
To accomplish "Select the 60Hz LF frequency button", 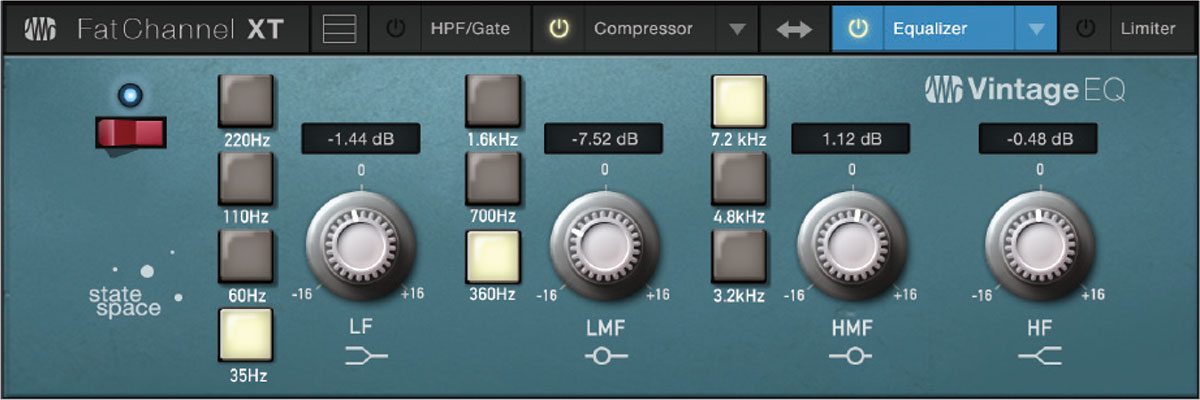I will [245, 257].
